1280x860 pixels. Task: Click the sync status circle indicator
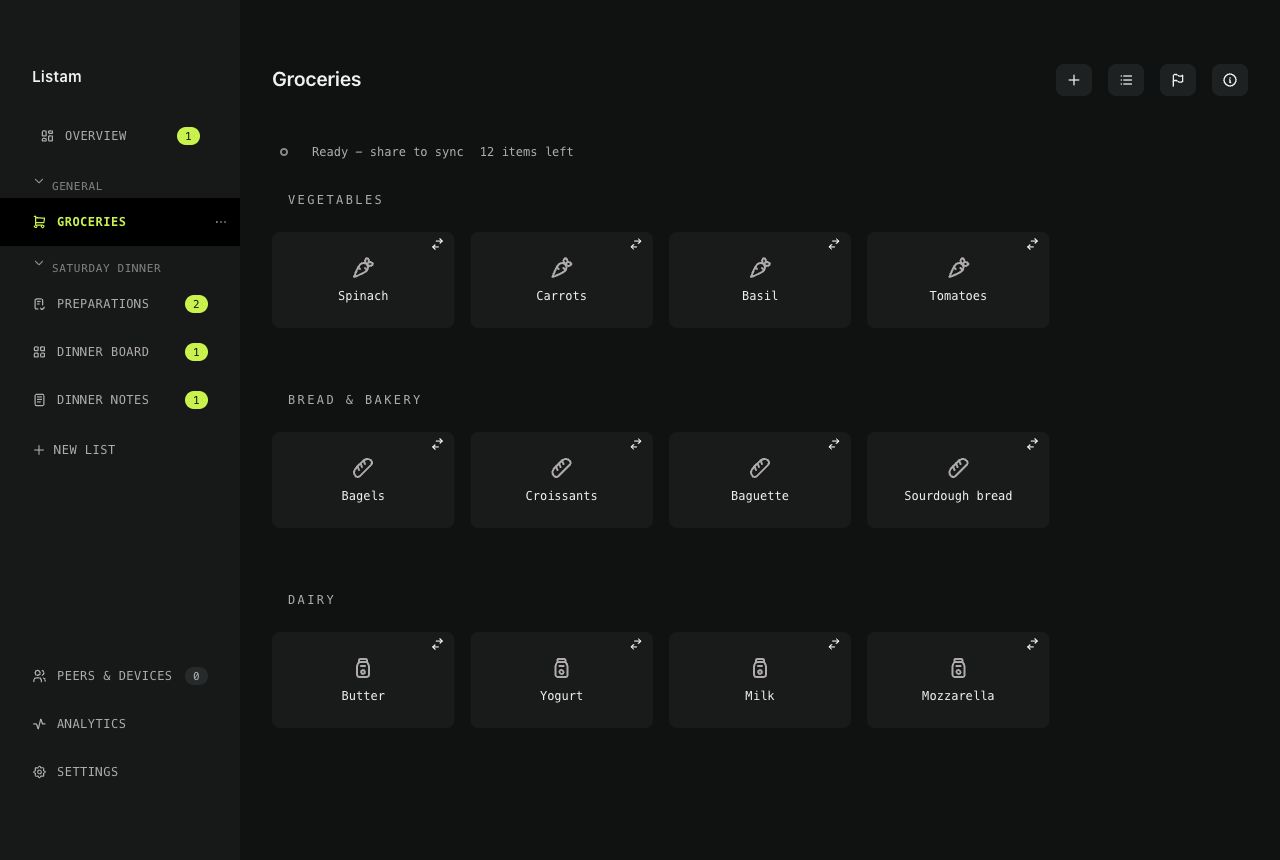pyautogui.click(x=284, y=152)
